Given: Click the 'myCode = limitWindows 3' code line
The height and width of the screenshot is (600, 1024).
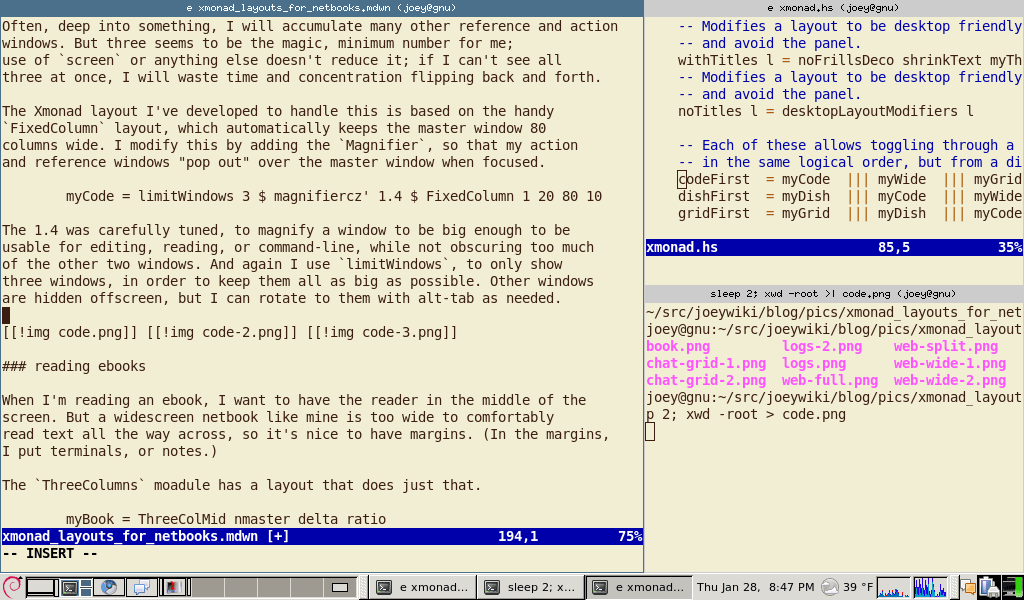Looking at the screenshot, I should click(334, 197).
